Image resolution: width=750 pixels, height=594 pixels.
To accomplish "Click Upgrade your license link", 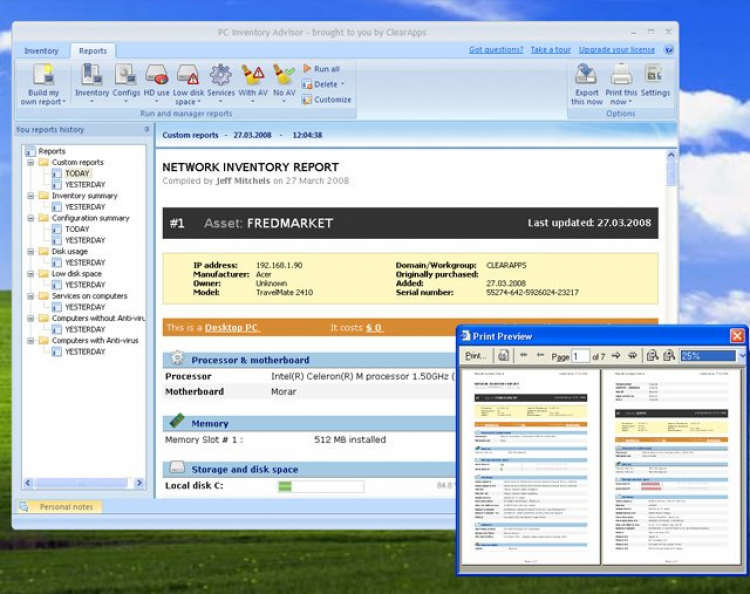I will coord(617,49).
